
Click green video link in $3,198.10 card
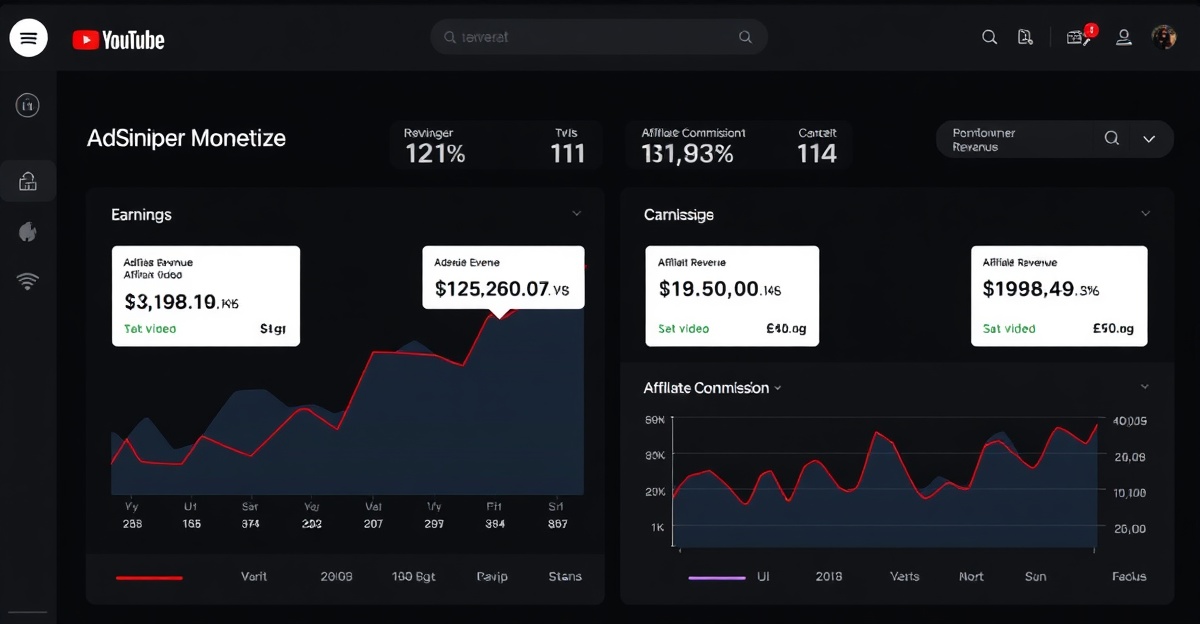(150, 329)
